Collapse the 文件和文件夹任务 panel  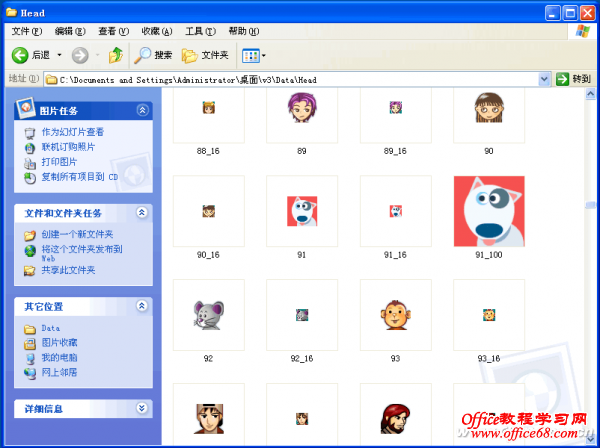point(142,212)
